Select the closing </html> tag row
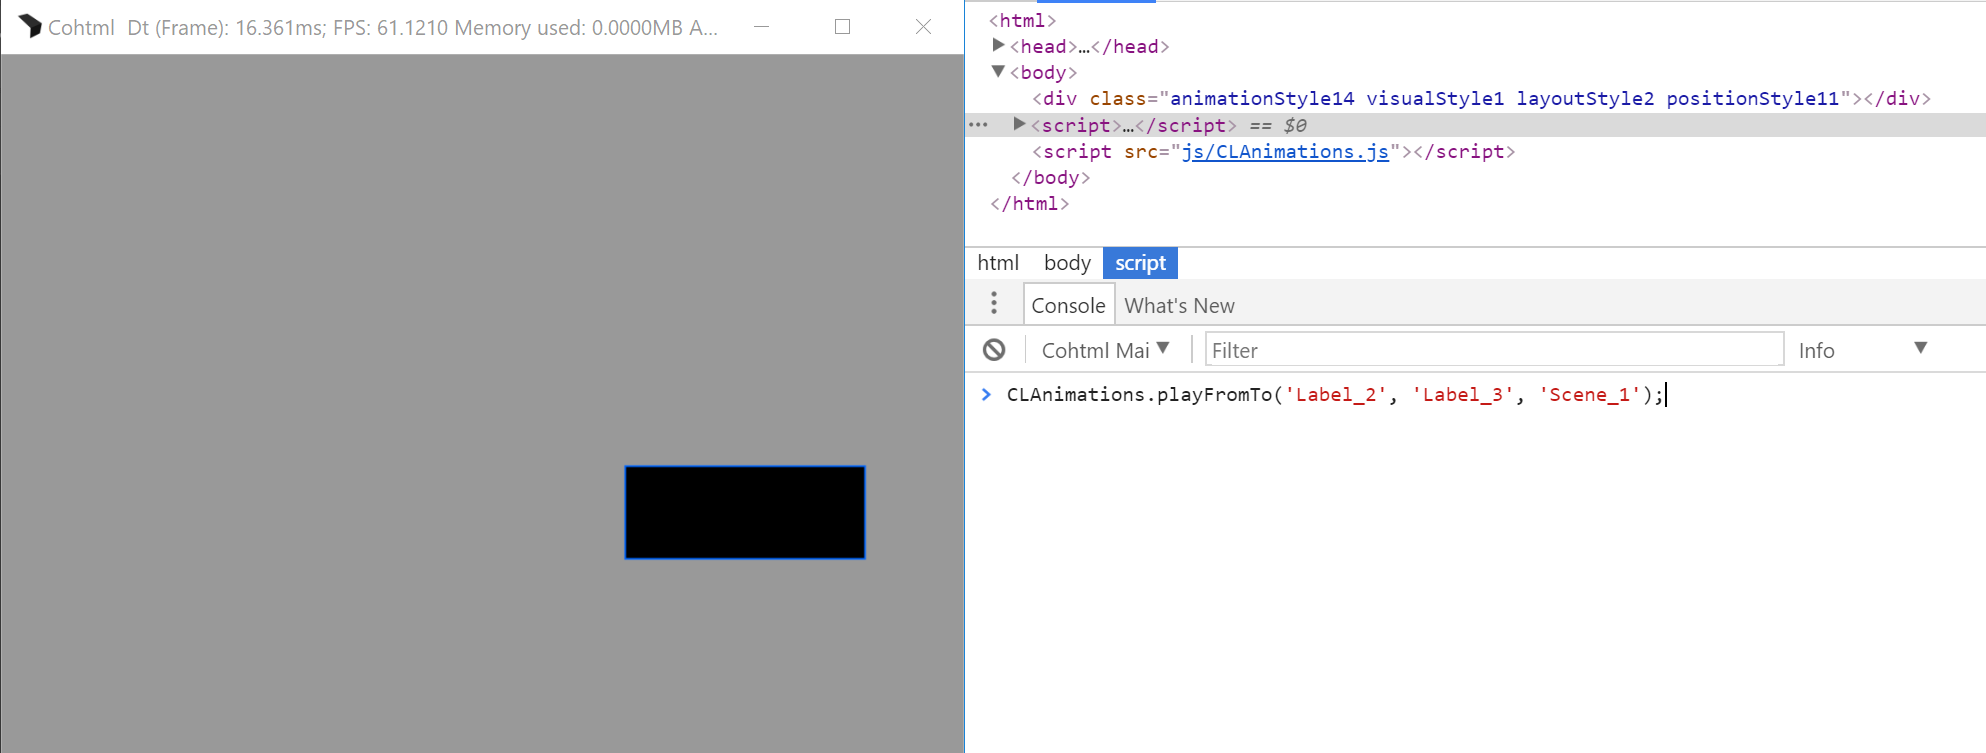The width and height of the screenshot is (1986, 753). click(1029, 203)
